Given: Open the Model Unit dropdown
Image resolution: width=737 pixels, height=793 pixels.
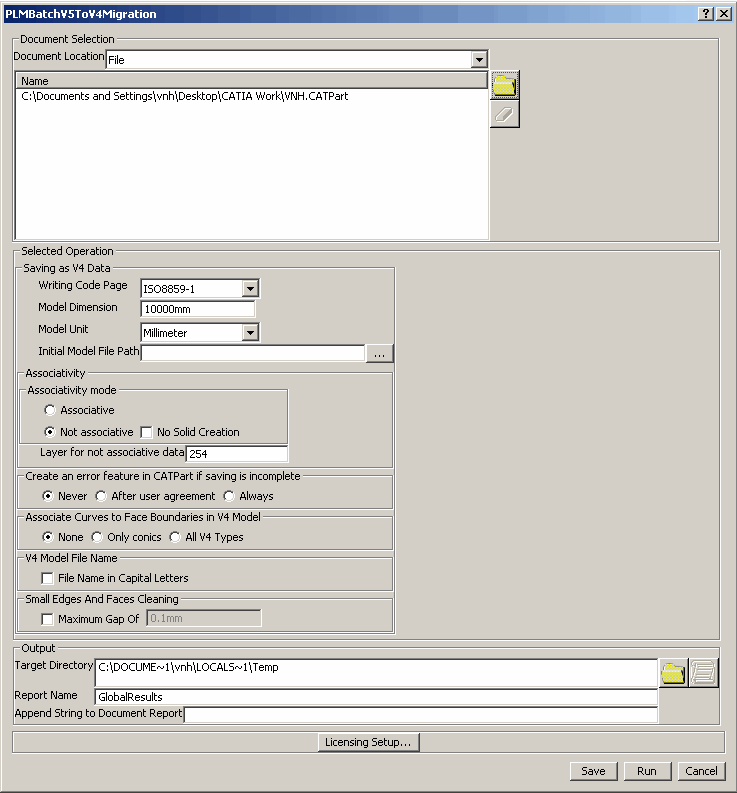Looking at the screenshot, I should pos(250,332).
